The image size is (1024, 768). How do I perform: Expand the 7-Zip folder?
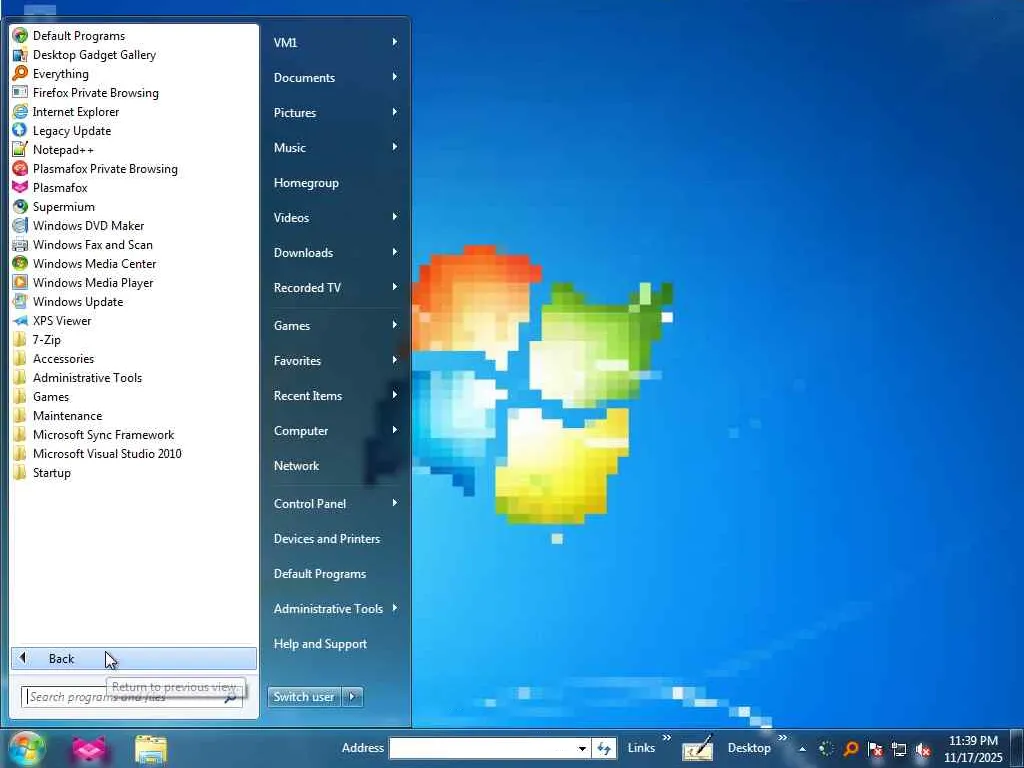coord(134,340)
